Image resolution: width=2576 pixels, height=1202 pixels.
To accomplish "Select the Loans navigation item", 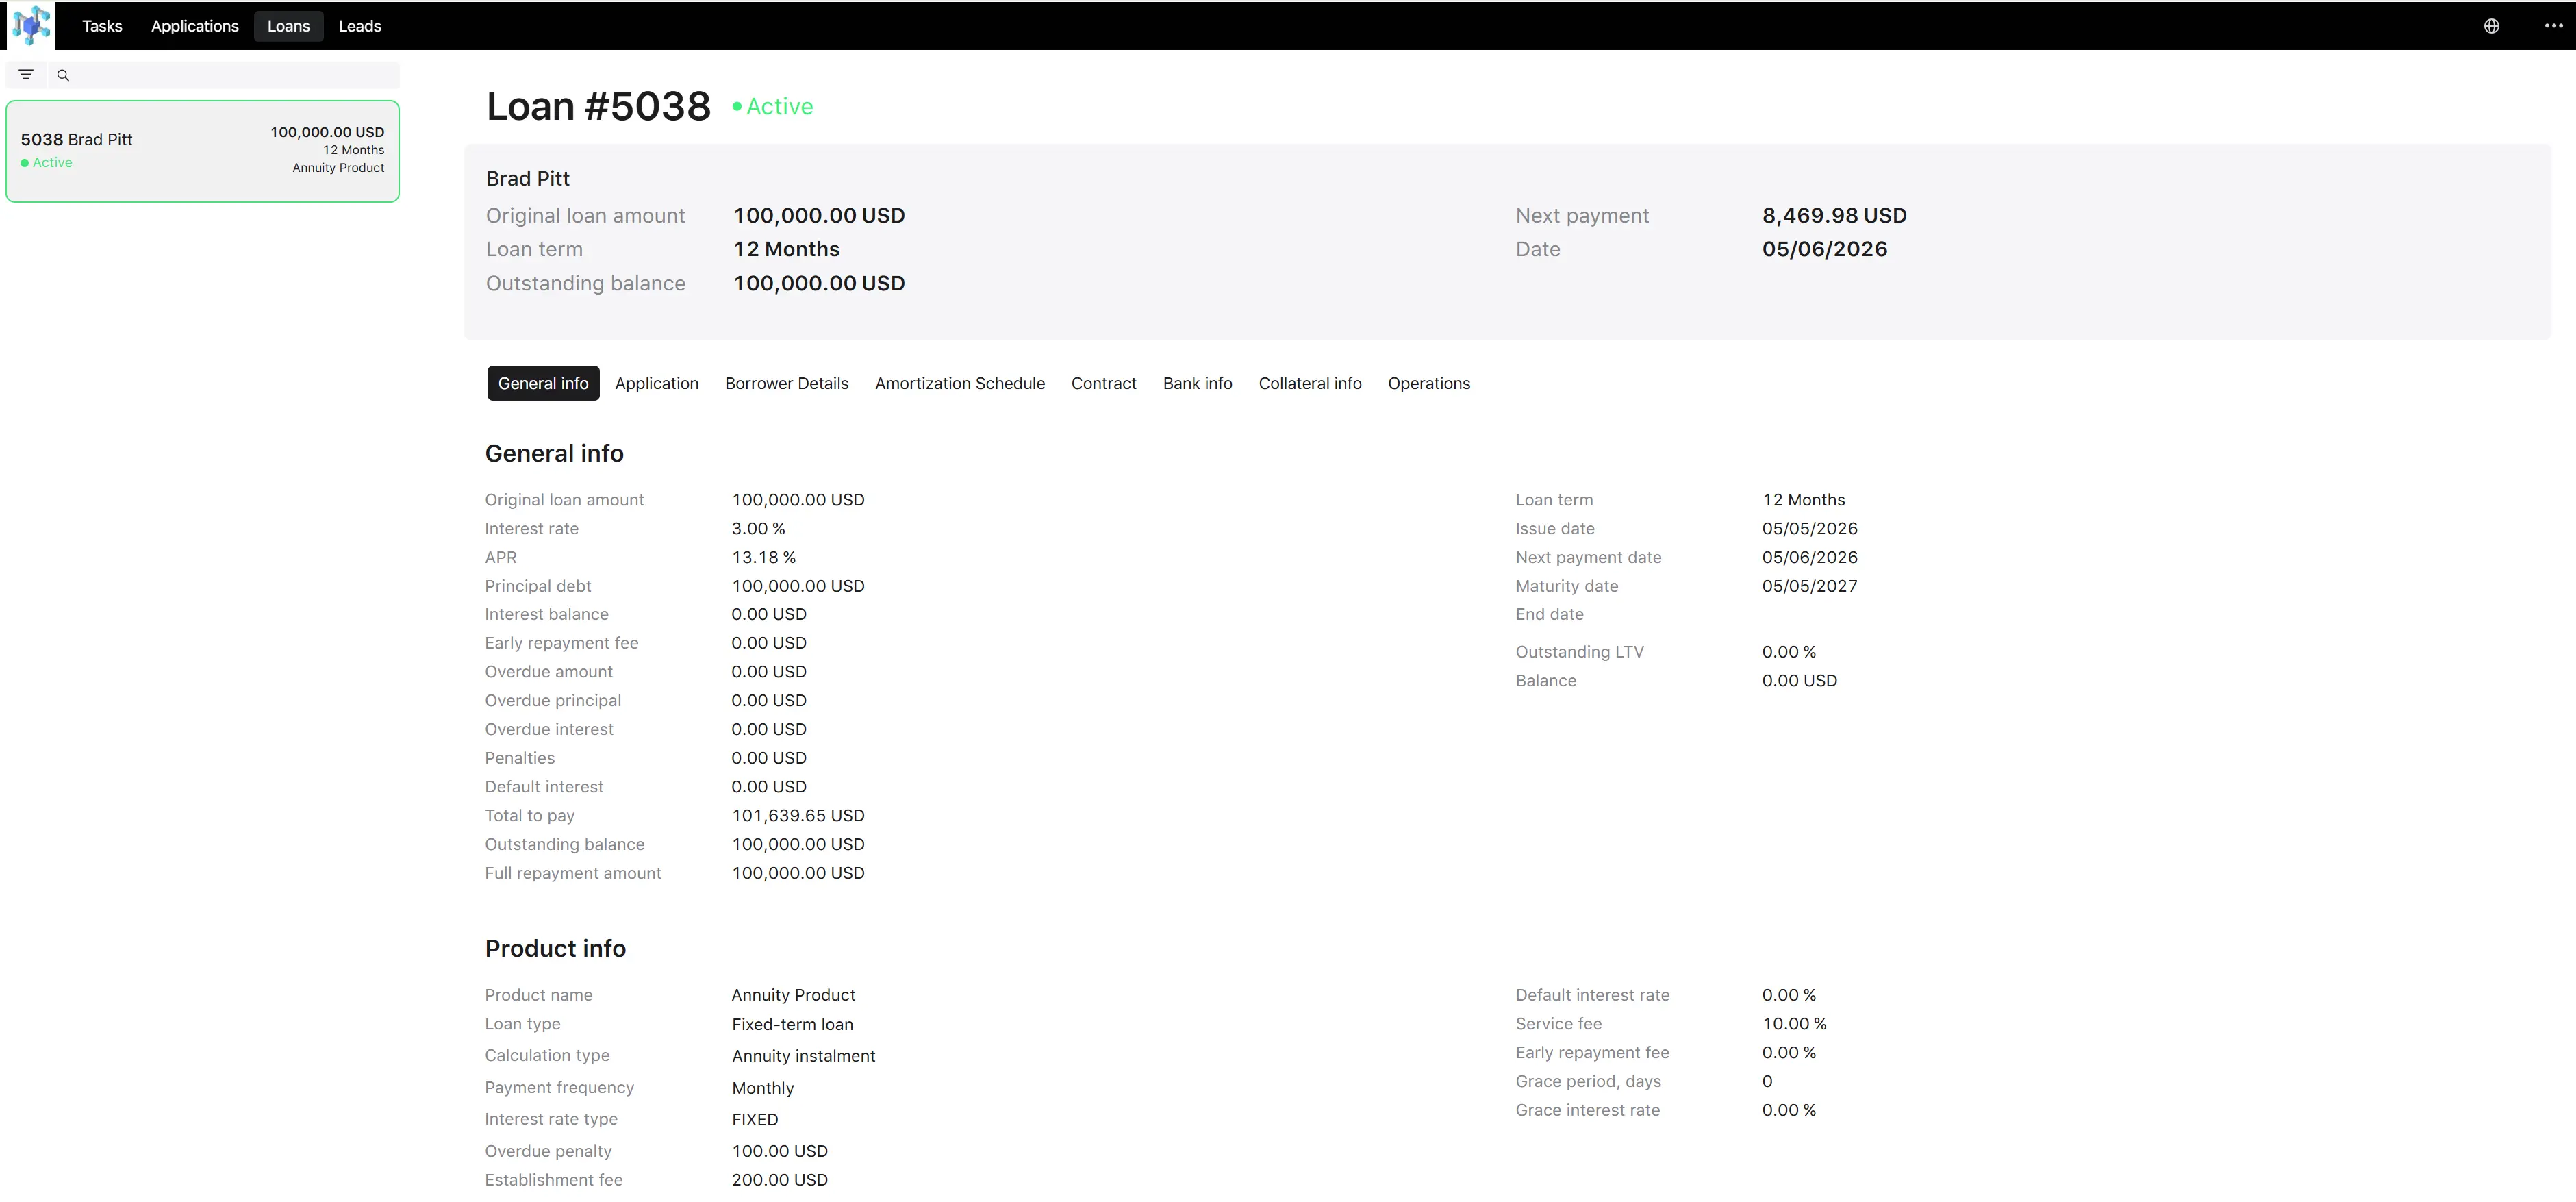I will tap(288, 26).
